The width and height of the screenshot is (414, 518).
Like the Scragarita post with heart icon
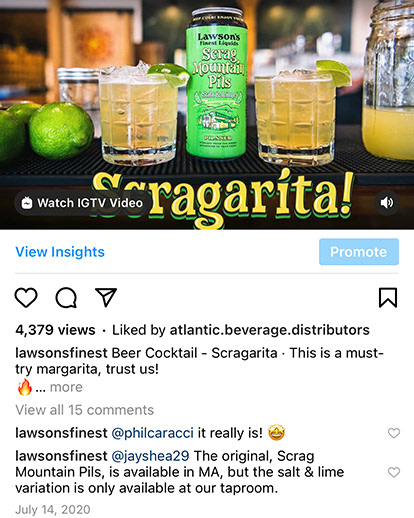pos(26,297)
